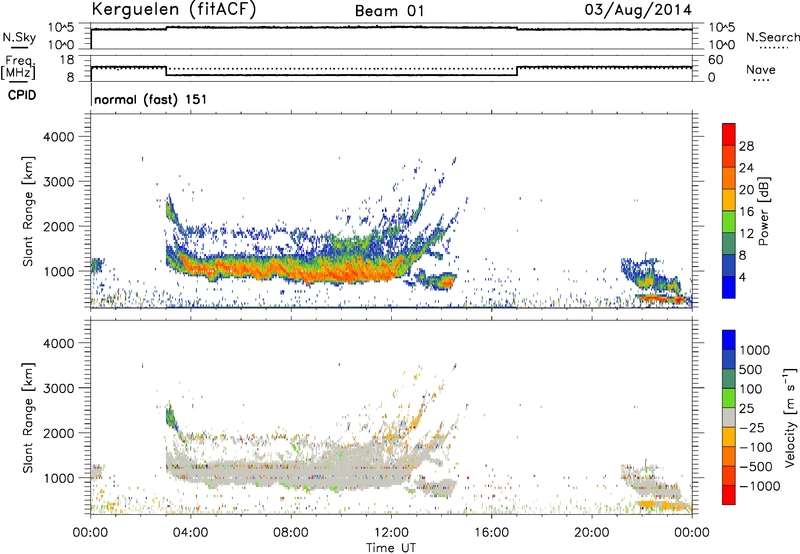Click the gray segment of velocity colorbar
This screenshot has height=554, width=800.
pyautogui.click(x=729, y=418)
